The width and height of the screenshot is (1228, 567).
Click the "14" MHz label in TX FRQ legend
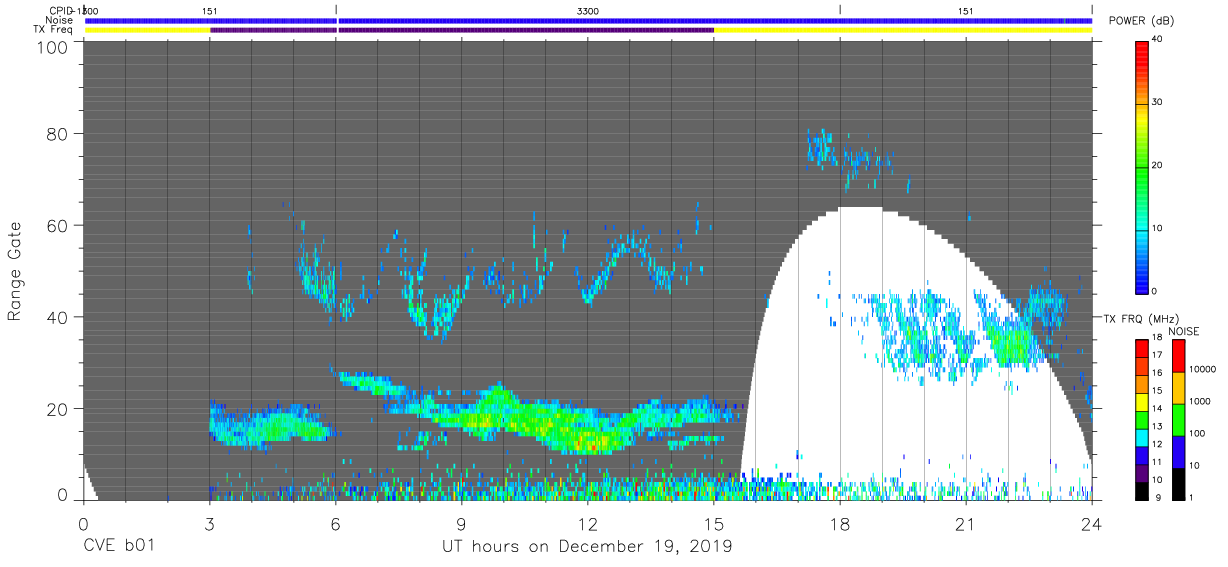pos(1158,409)
